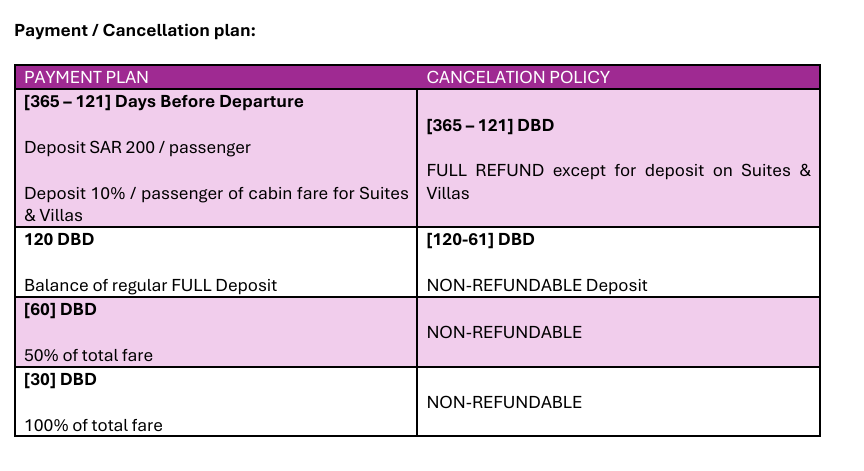Click the '[365 – 121] DBD' cancellation label
Screen dimensions: 864x471
point(490,126)
